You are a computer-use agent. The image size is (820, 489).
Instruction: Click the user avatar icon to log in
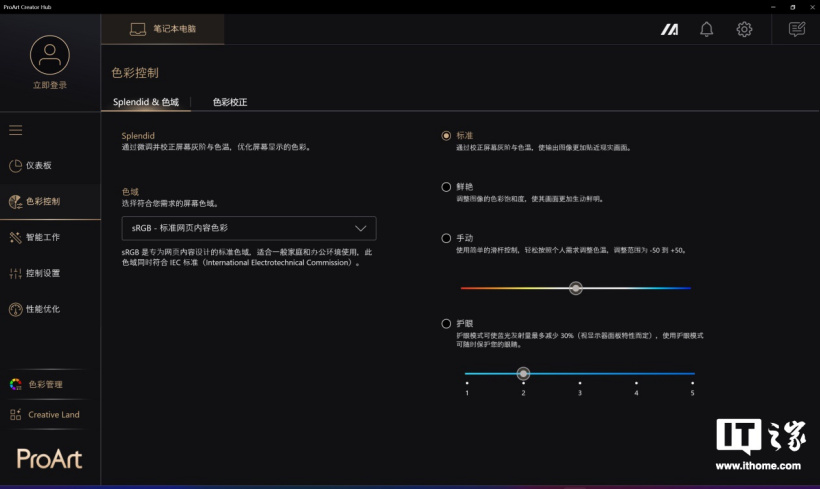click(50, 55)
